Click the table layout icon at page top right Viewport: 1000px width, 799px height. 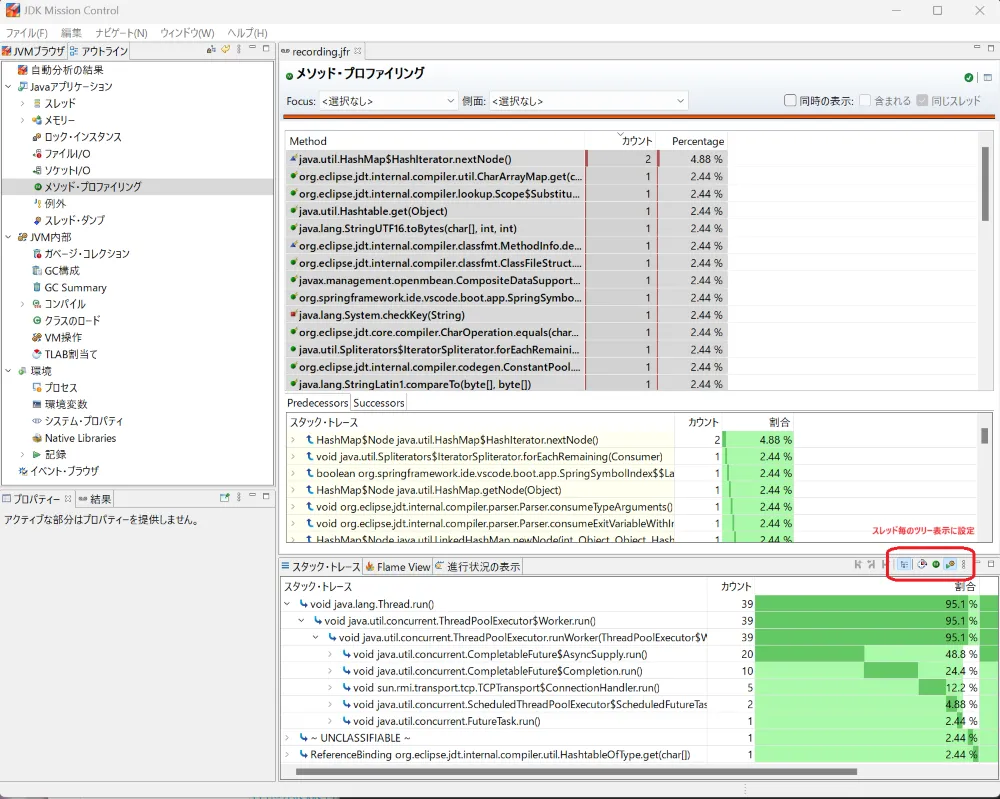[988, 77]
